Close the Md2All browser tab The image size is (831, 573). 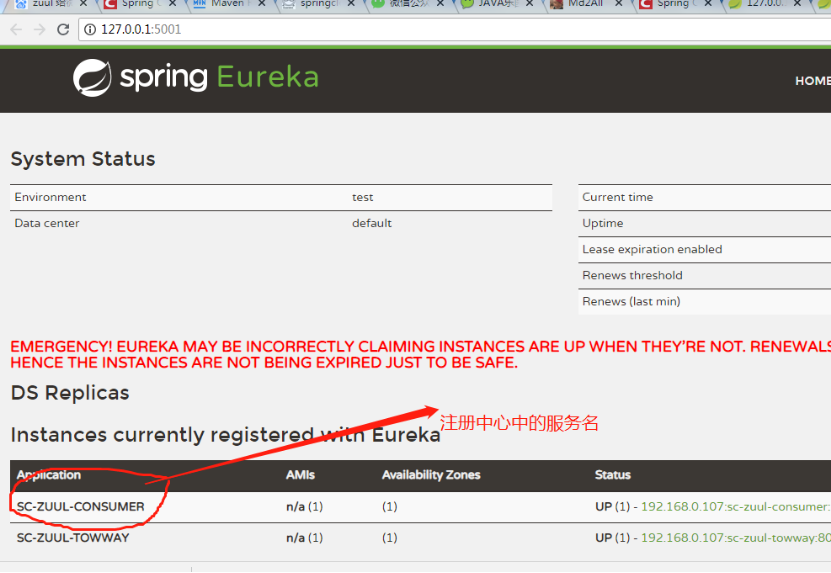pos(618,3)
